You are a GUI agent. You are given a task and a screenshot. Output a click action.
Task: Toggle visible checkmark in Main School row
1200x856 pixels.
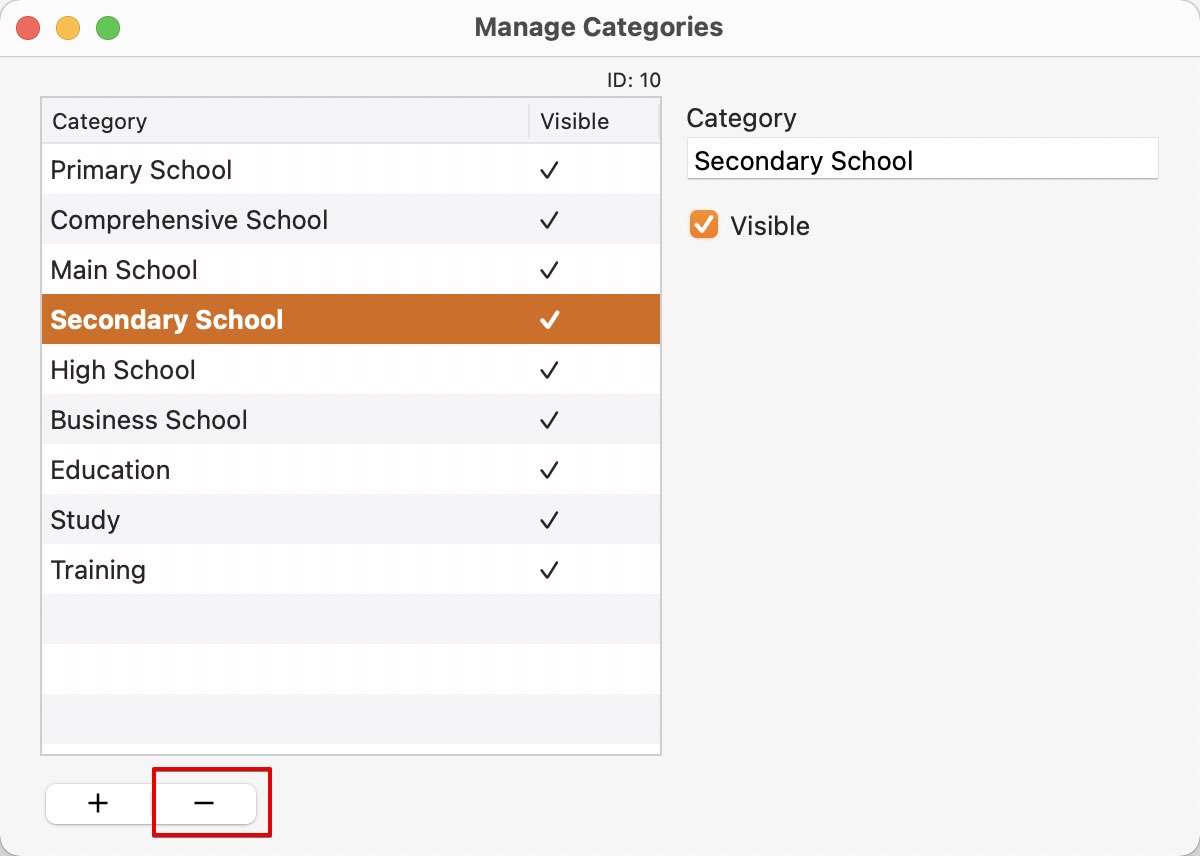[548, 270]
